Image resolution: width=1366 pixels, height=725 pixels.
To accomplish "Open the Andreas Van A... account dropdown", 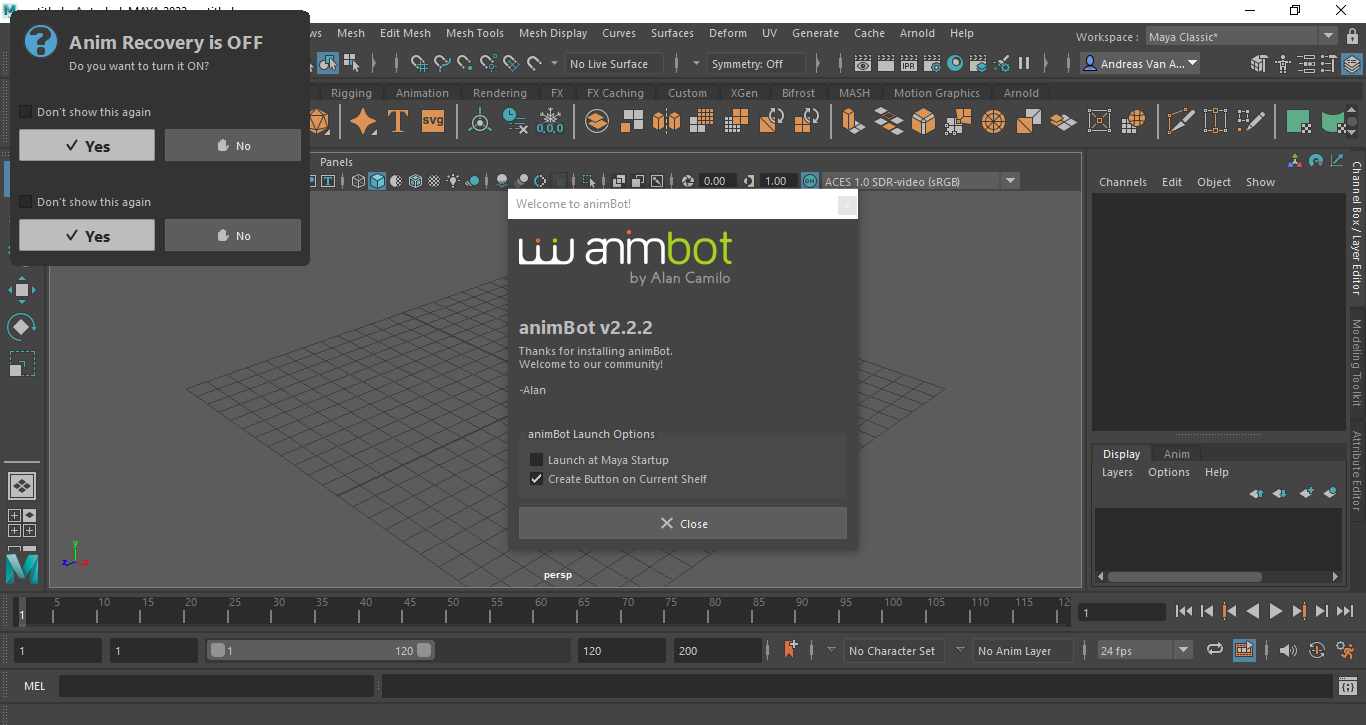I will pos(1139,64).
